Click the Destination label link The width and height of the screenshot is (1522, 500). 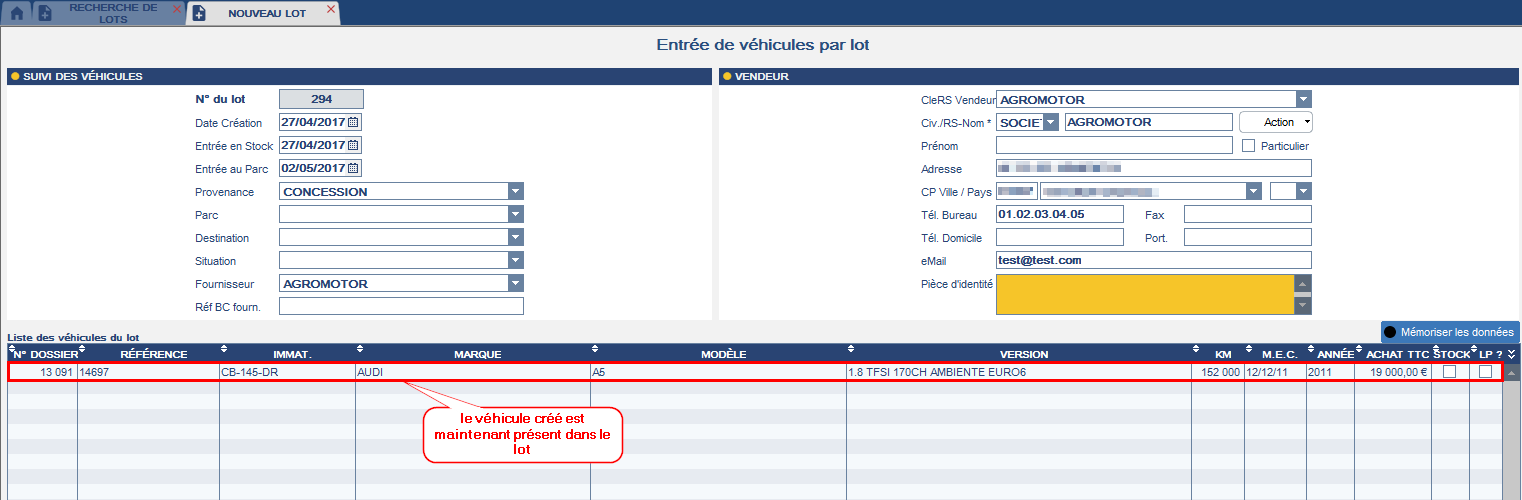pyautogui.click(x=222, y=238)
